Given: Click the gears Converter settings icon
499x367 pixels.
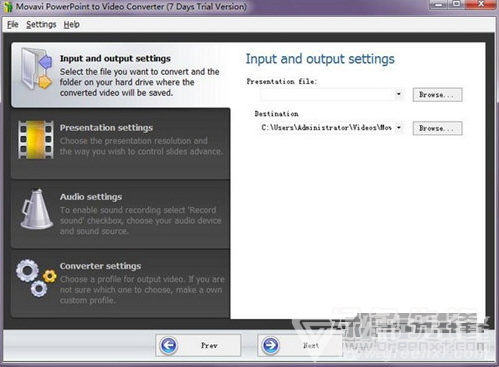Looking at the screenshot, I should point(36,279).
